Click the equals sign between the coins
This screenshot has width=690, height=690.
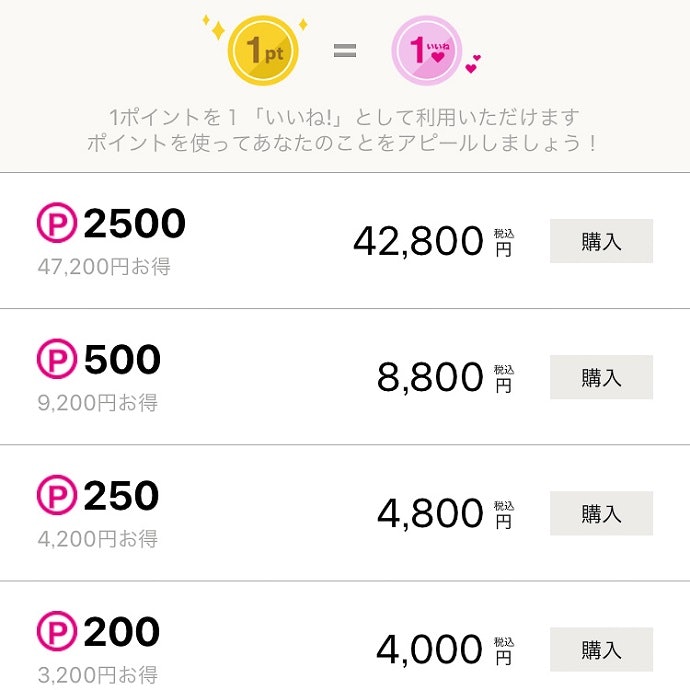click(x=344, y=51)
